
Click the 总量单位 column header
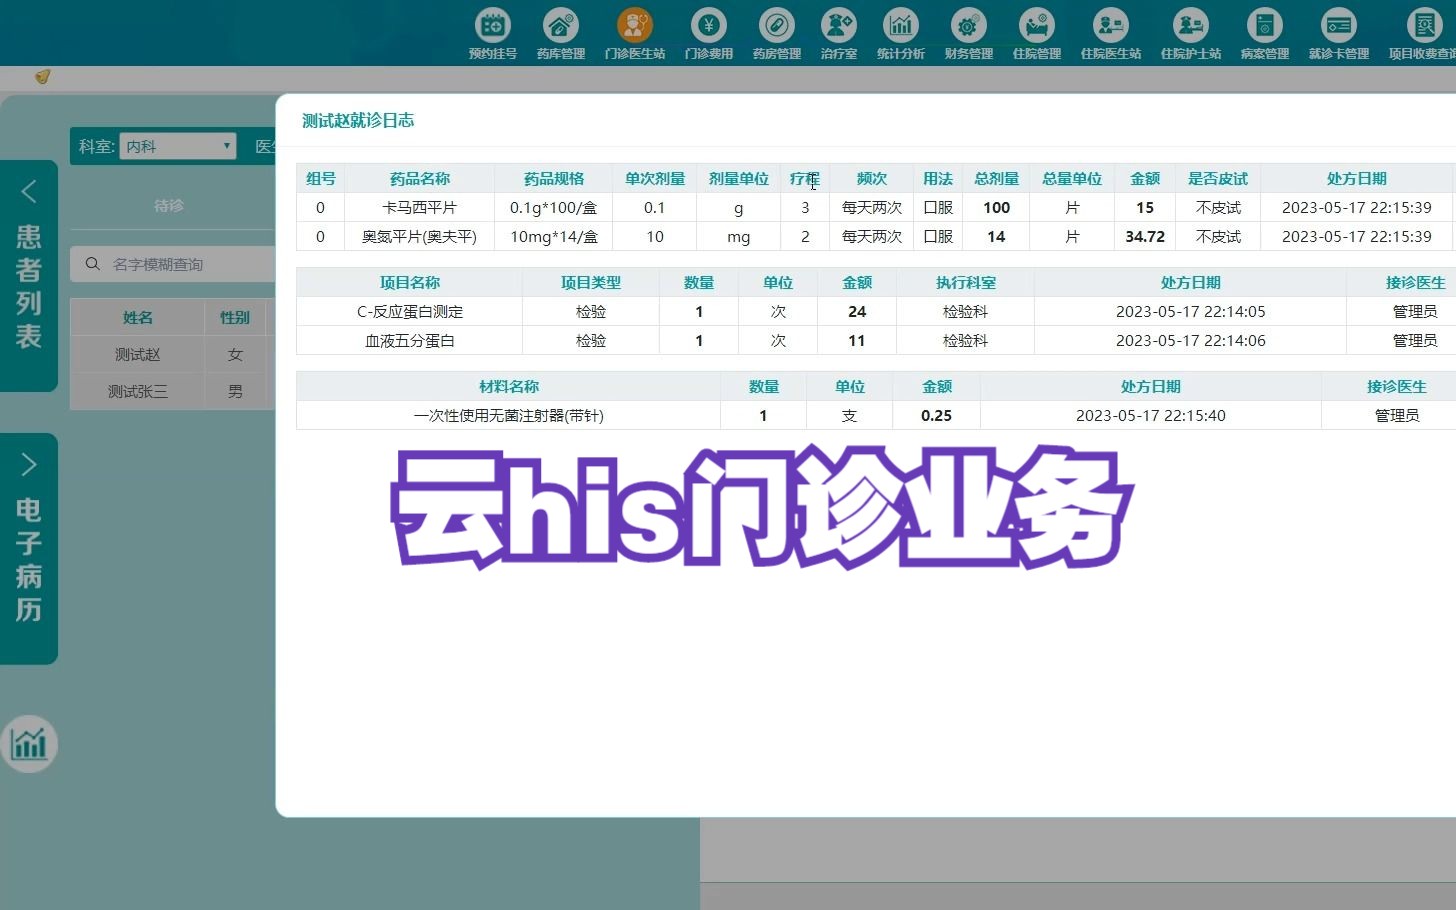coord(1072,178)
